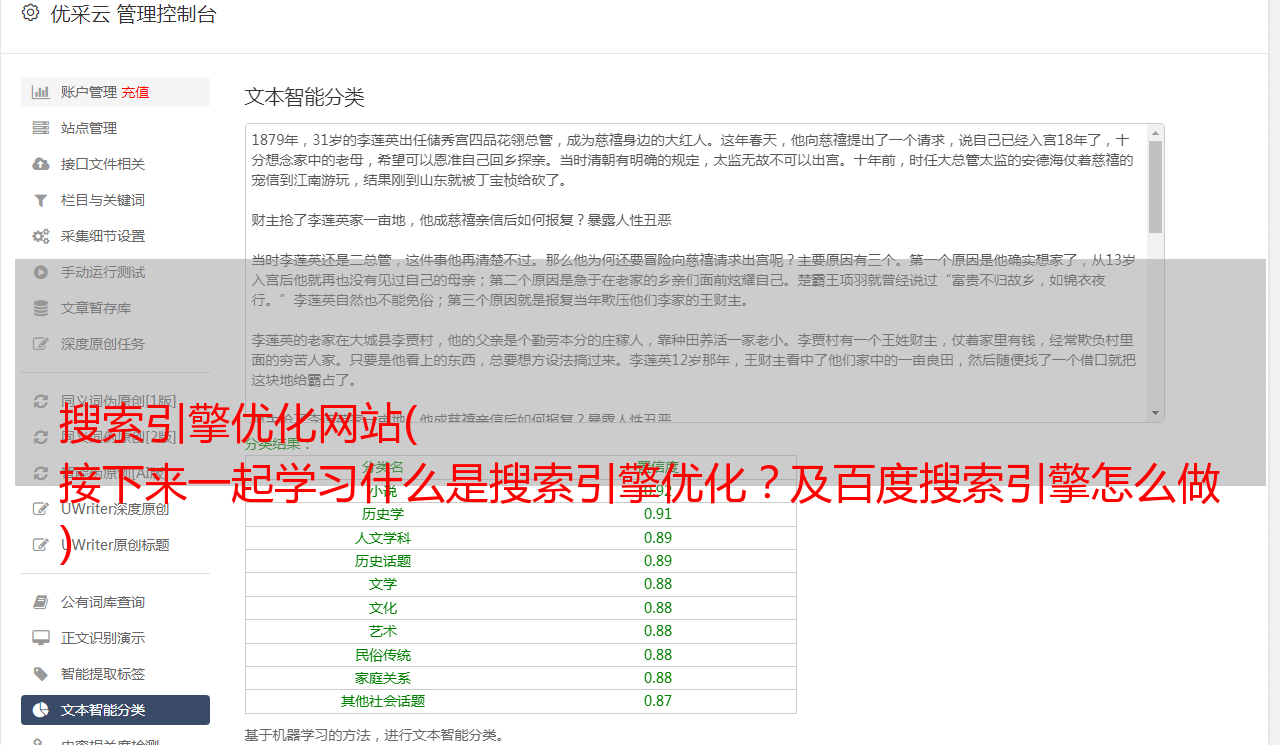Select the 民俗传统 category cell
Image resolution: width=1280 pixels, height=745 pixels.
click(383, 655)
